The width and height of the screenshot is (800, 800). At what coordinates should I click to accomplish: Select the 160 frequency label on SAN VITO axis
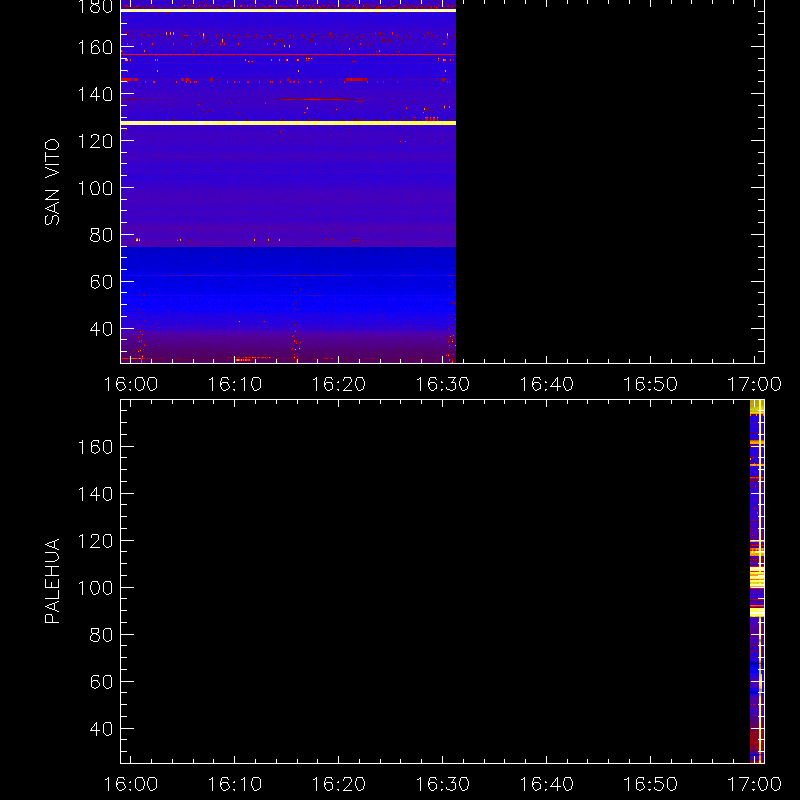pos(95,47)
